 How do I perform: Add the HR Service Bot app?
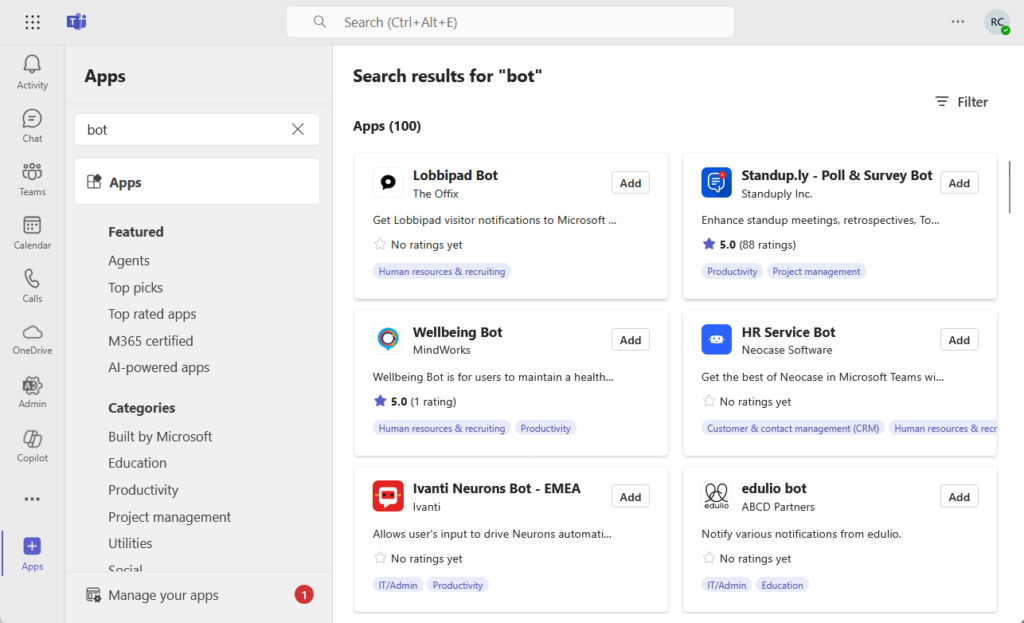[959, 340]
